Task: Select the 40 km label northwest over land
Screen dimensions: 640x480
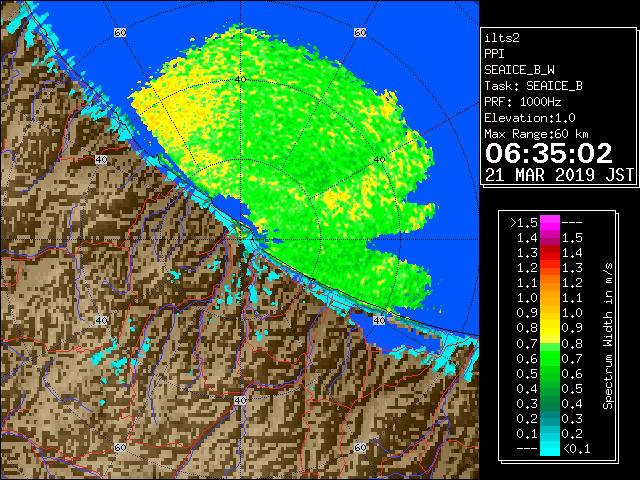Action: point(101,160)
